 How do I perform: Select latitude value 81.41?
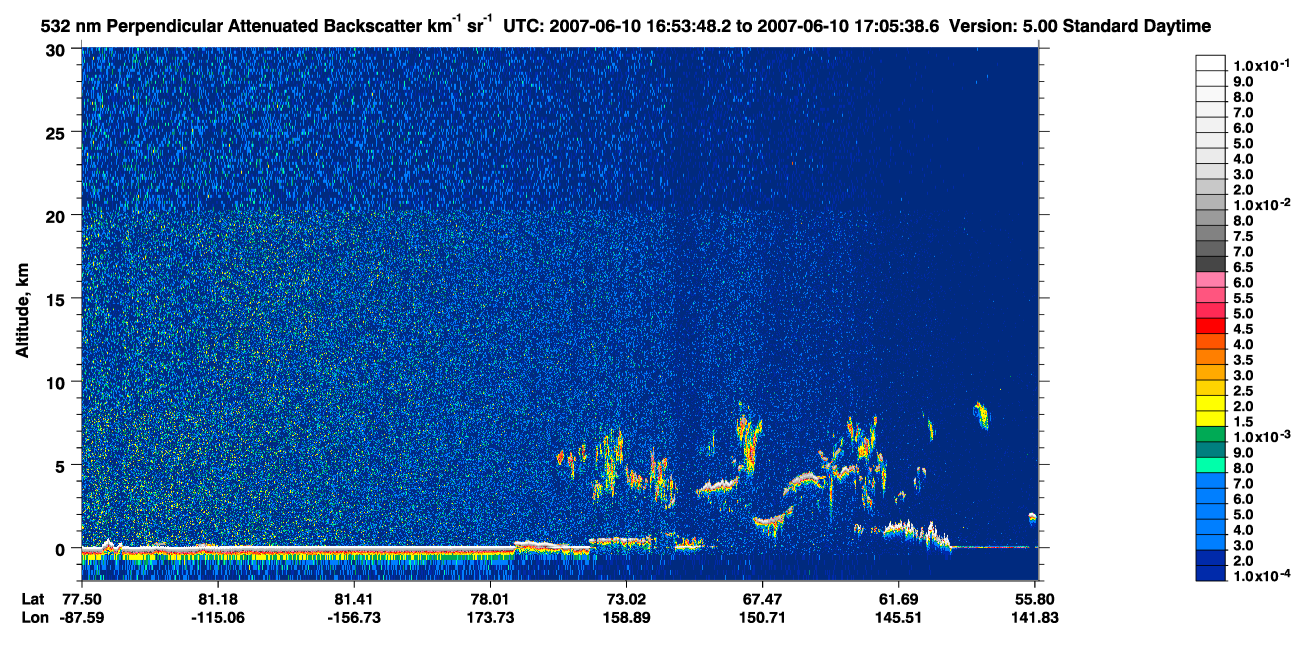tap(353, 598)
